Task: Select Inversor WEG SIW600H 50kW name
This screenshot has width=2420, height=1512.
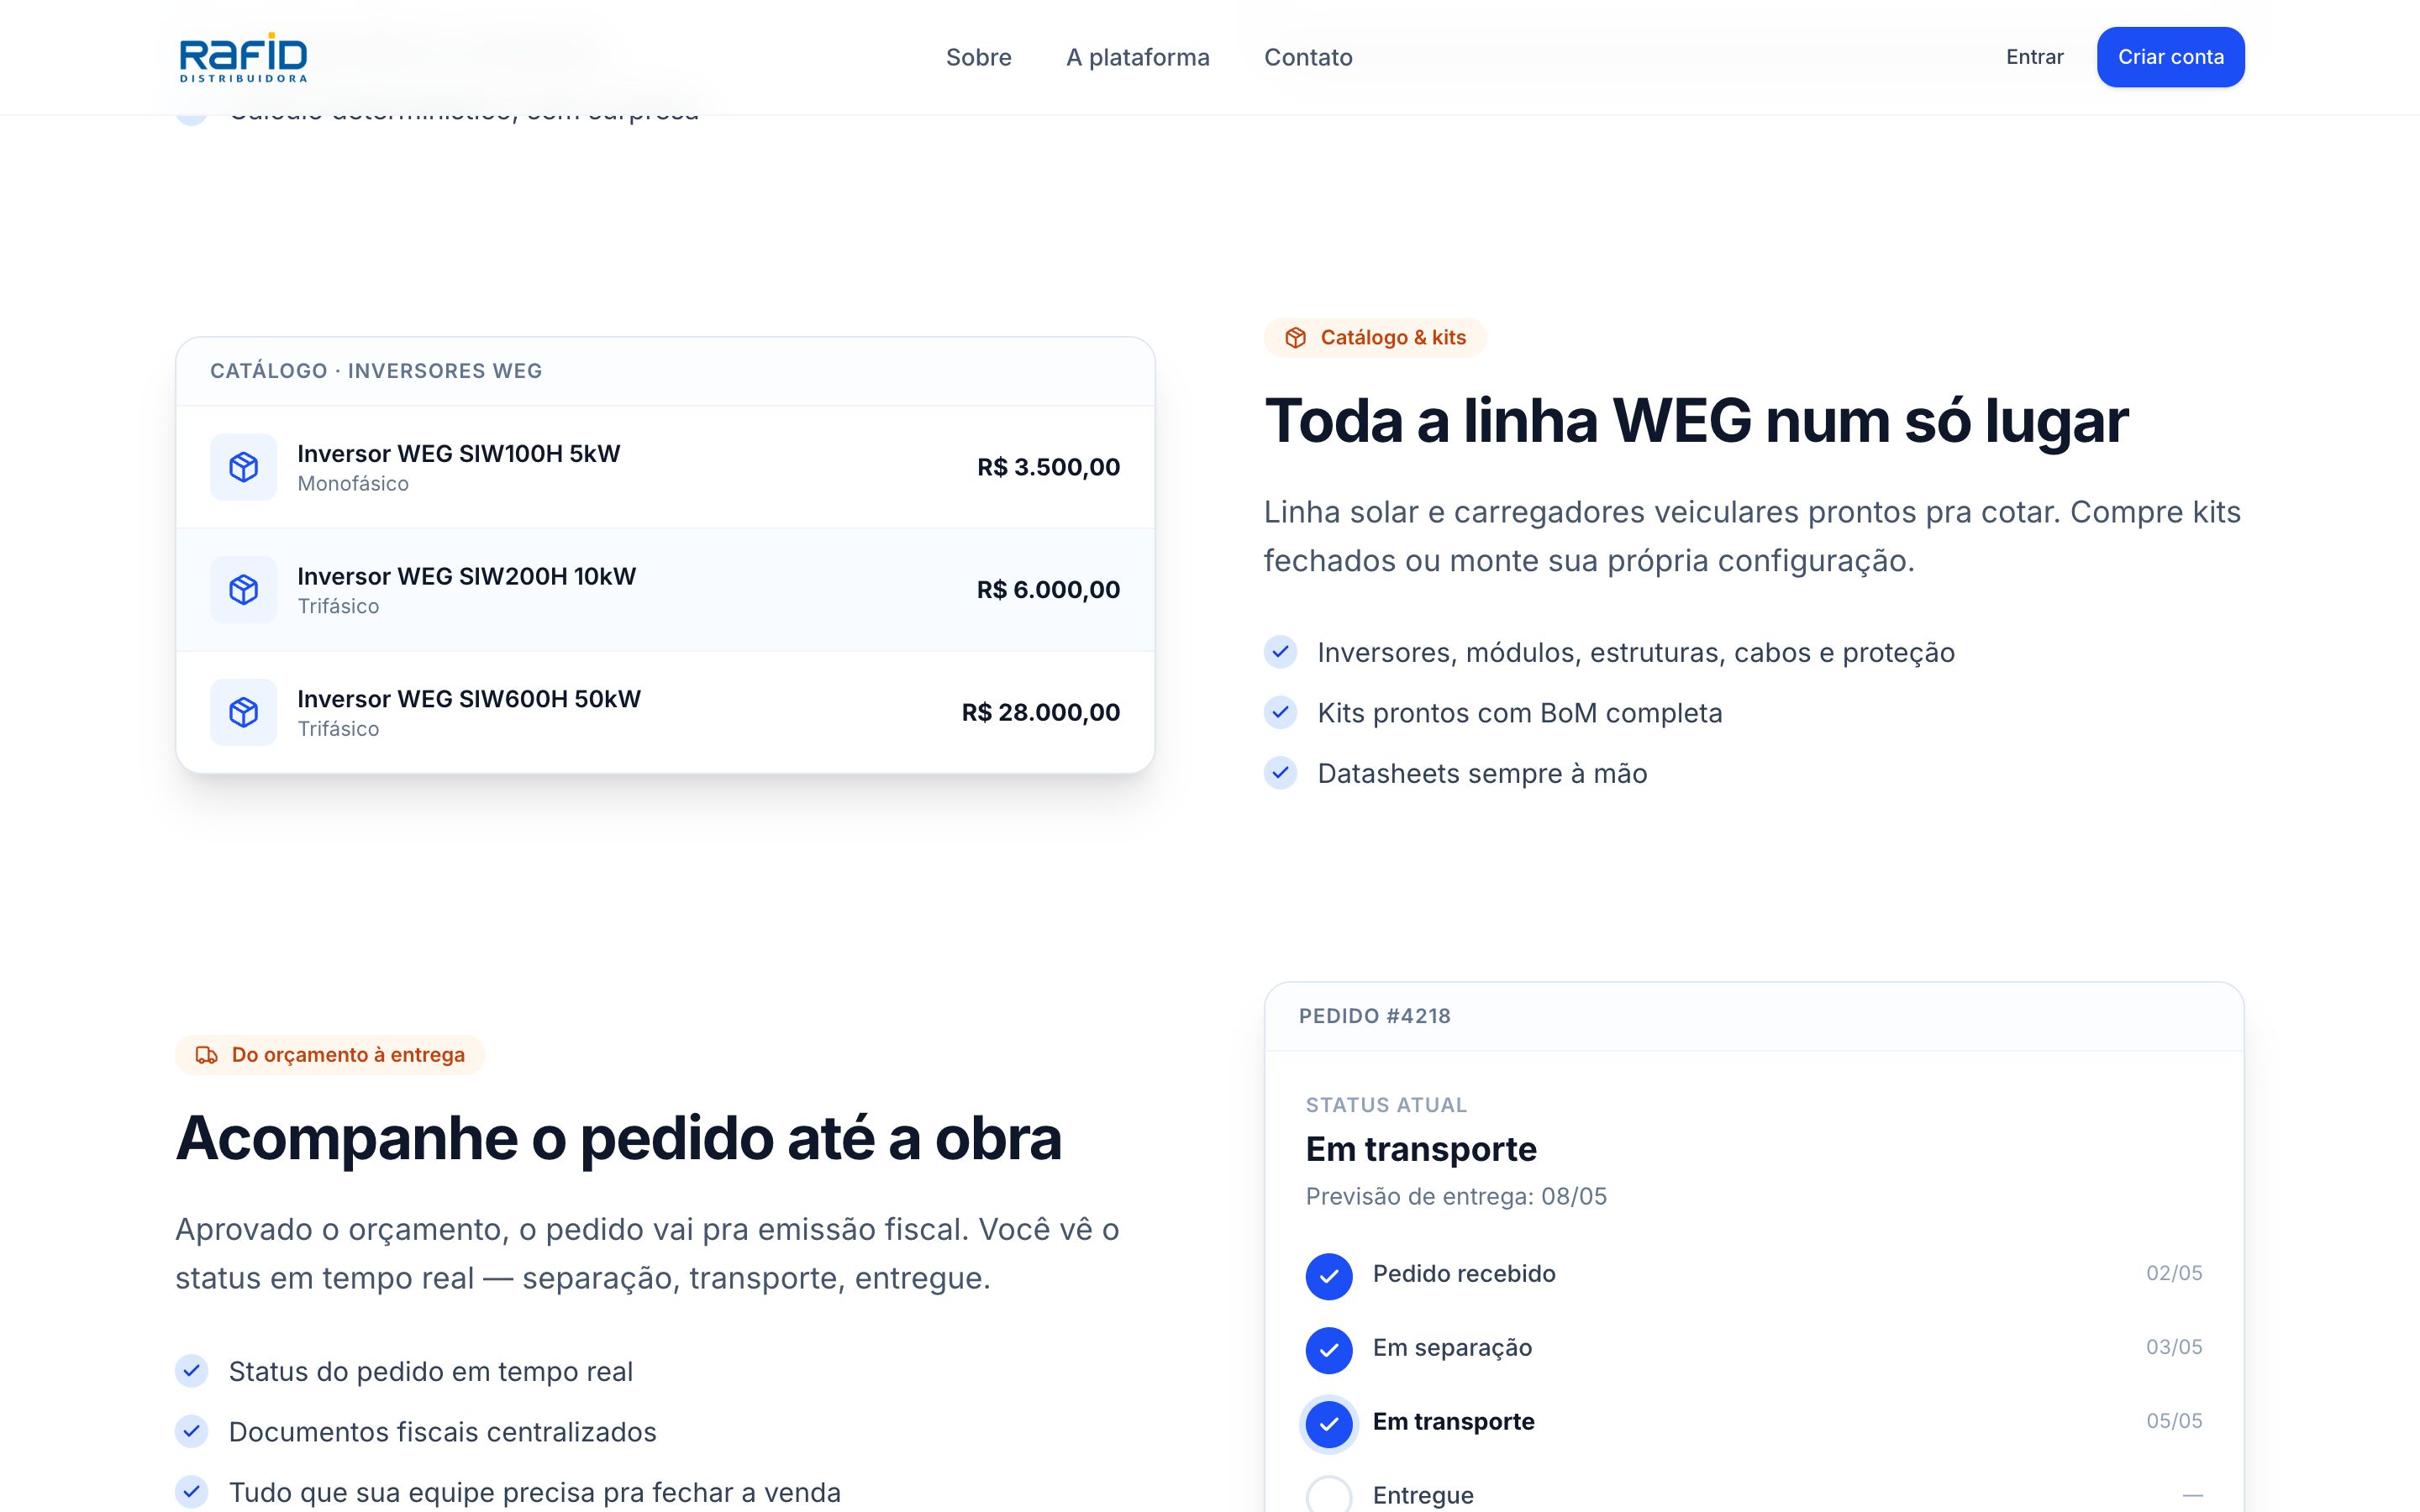Action: [x=469, y=699]
